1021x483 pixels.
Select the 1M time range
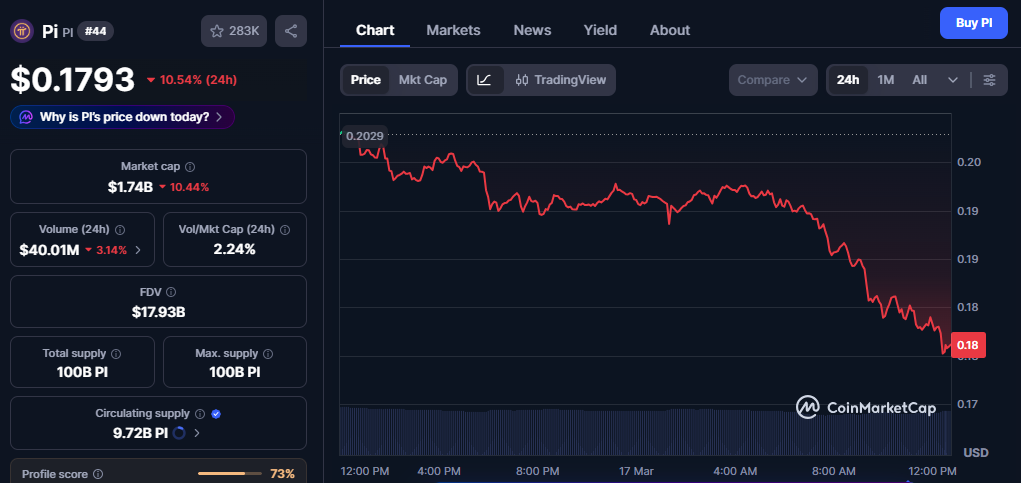pyautogui.click(x=886, y=80)
